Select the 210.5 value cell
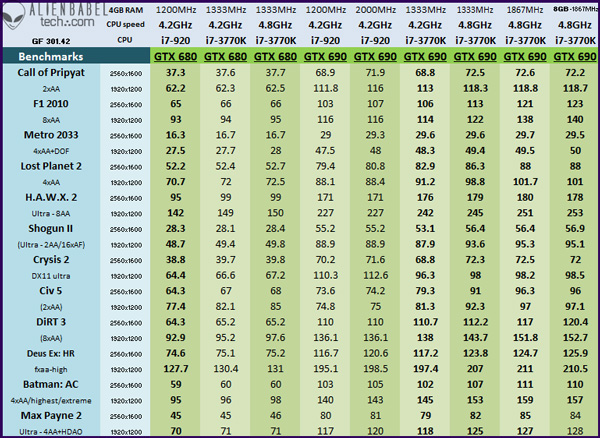600x438 pixels. 575,369
